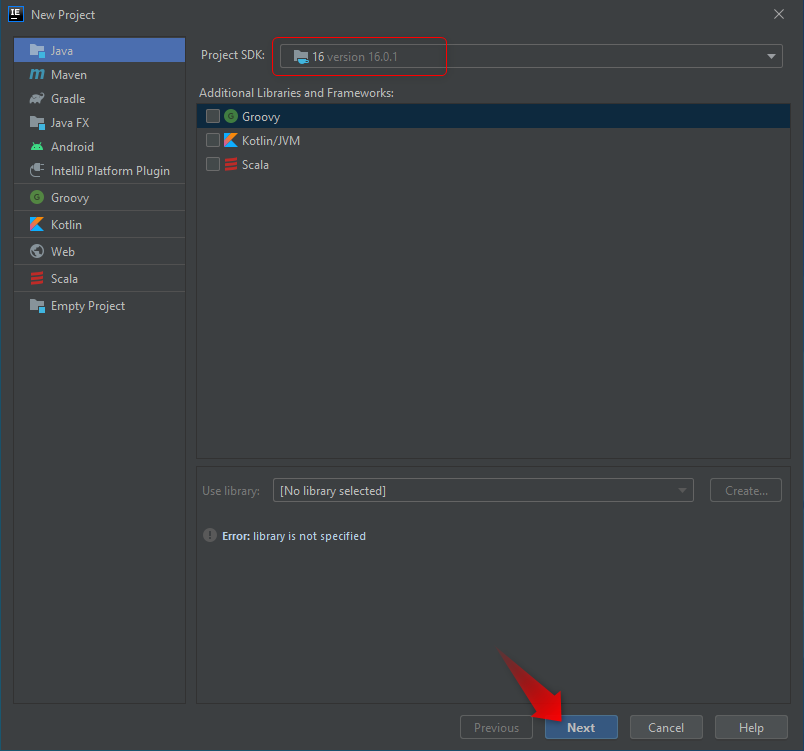The image size is (804, 751).
Task: Select the Java project type icon
Action: [37, 50]
